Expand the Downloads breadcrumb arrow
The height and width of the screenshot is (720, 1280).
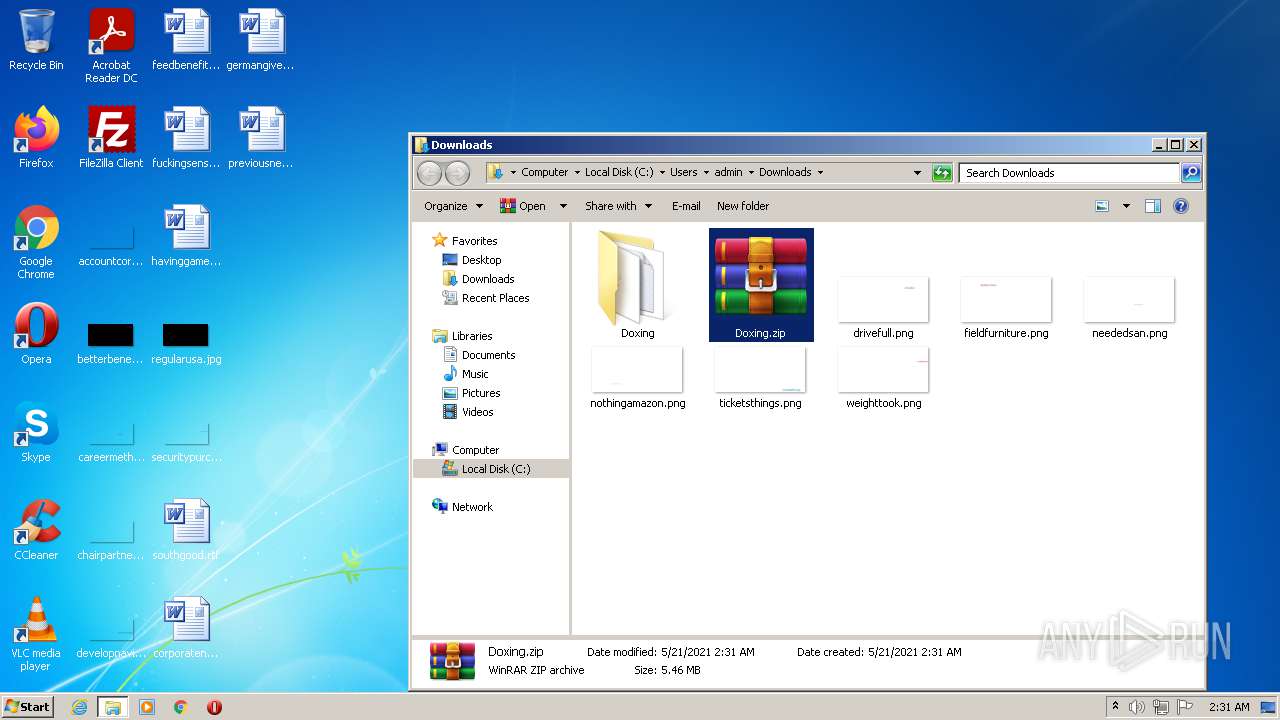point(820,173)
